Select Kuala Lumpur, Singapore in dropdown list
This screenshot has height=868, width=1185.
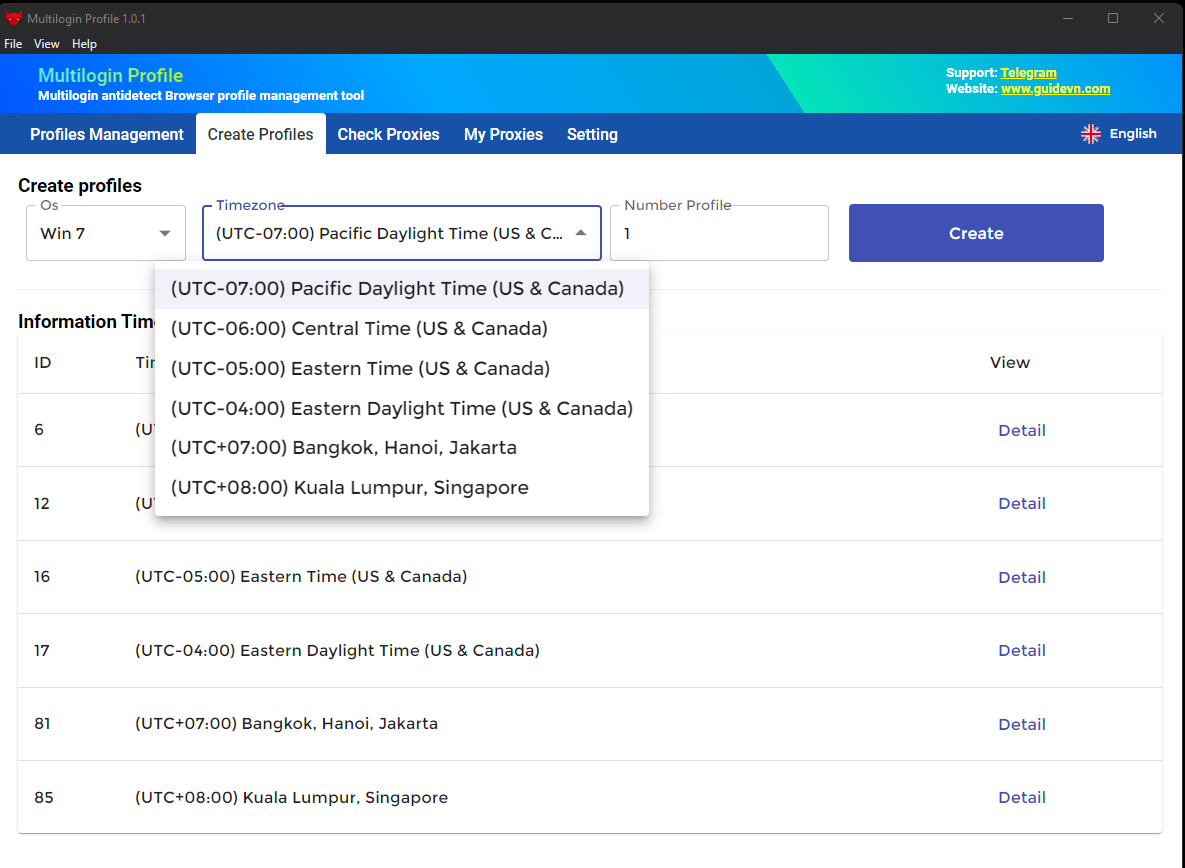click(401, 488)
